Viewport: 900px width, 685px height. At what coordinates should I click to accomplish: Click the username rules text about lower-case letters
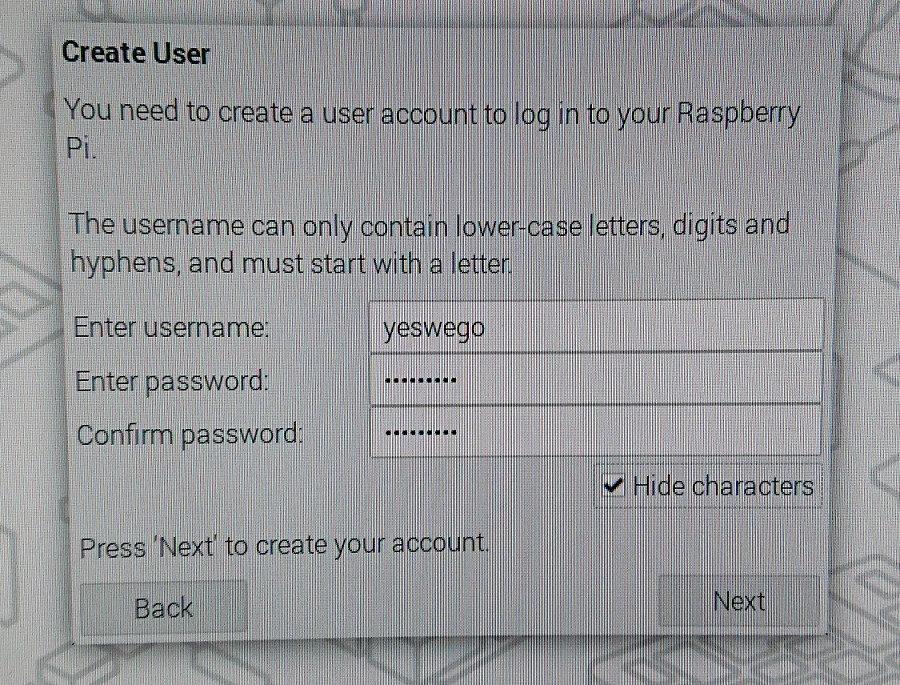429,244
